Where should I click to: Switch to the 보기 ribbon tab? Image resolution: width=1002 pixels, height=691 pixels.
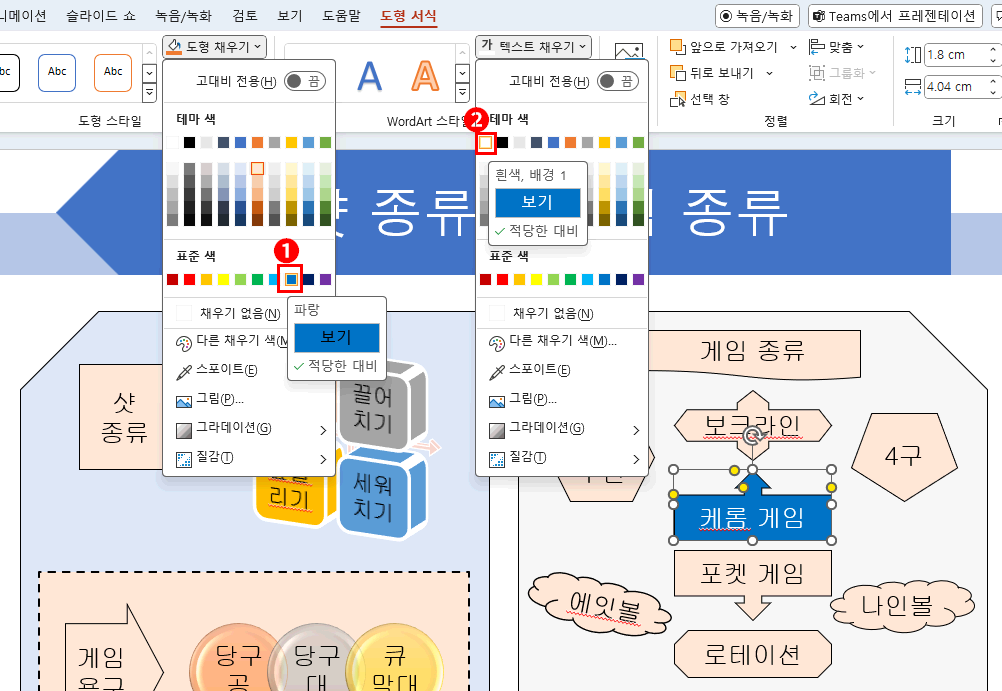click(289, 15)
